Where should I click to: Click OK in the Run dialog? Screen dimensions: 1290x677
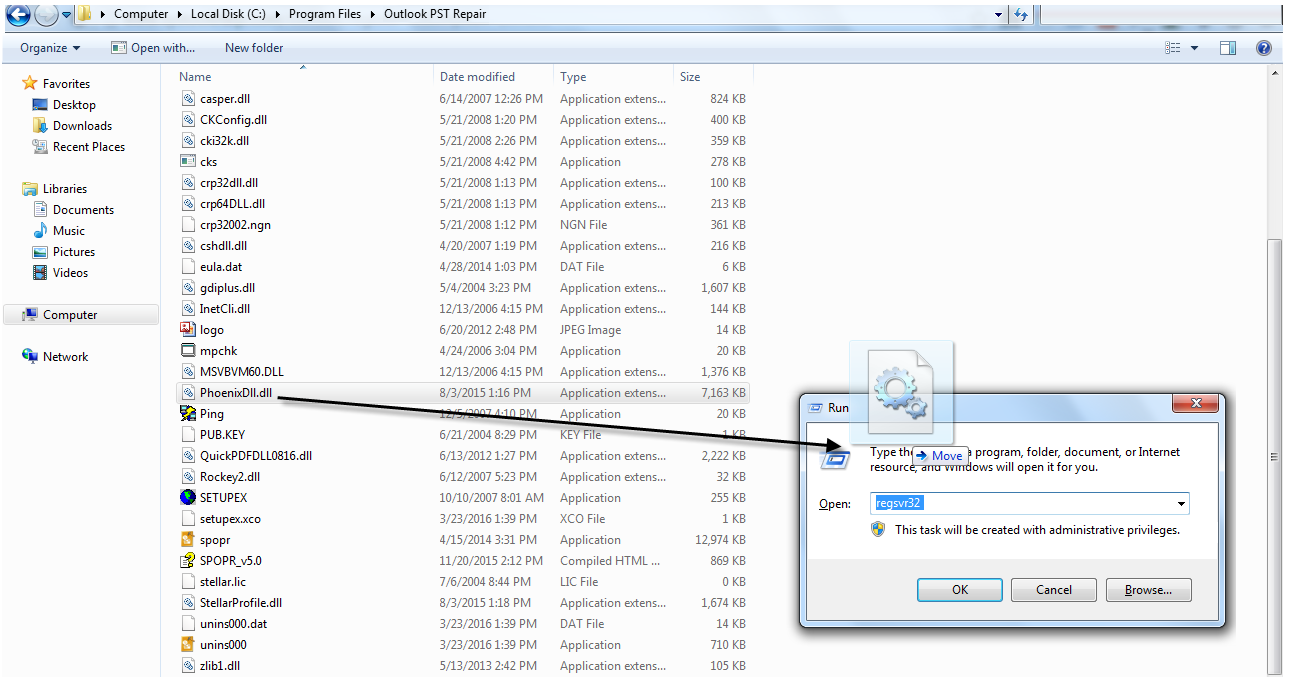(x=960, y=590)
